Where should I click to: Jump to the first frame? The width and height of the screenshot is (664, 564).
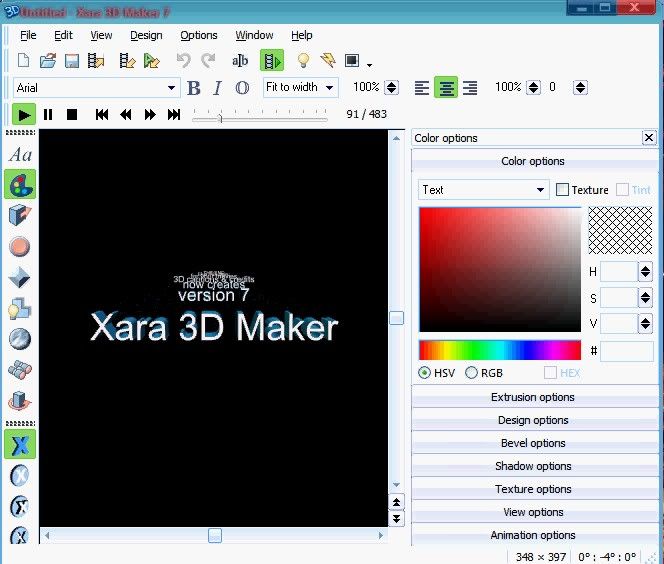pyautogui.click(x=102, y=114)
